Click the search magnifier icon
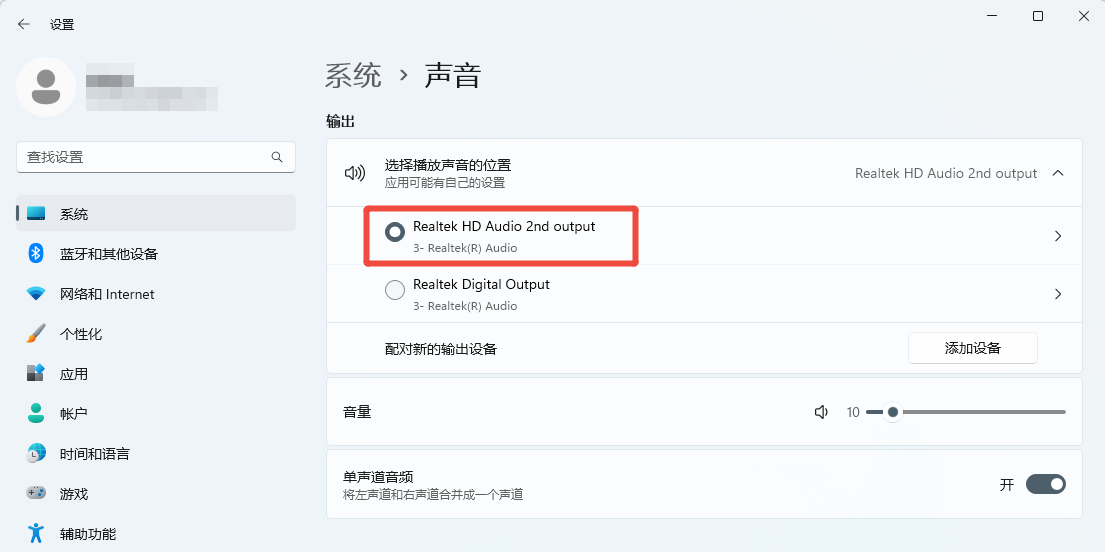This screenshot has width=1105, height=552. [277, 157]
